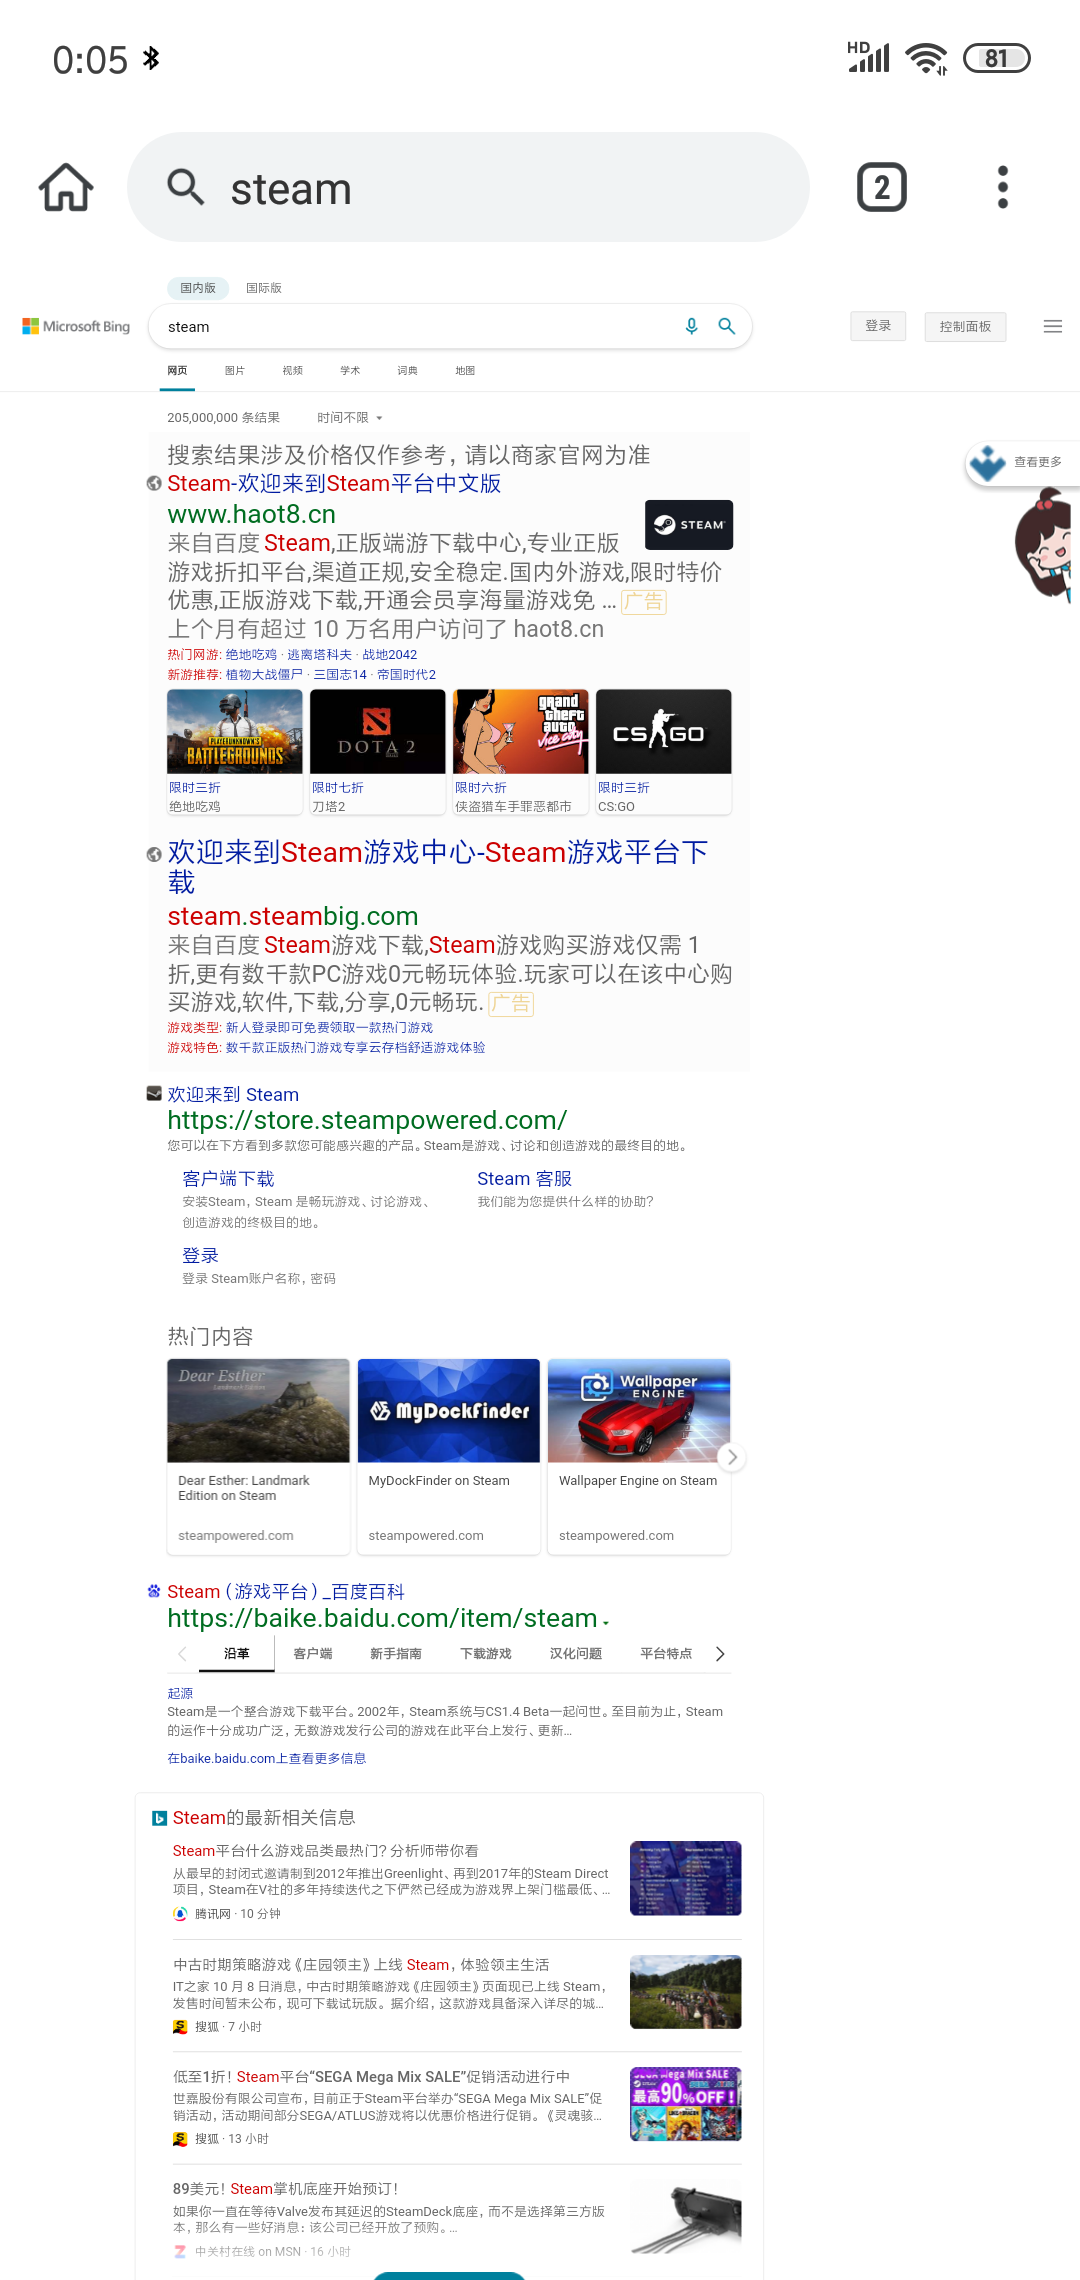
Task: Select the 网页 search tab
Action: (x=178, y=371)
